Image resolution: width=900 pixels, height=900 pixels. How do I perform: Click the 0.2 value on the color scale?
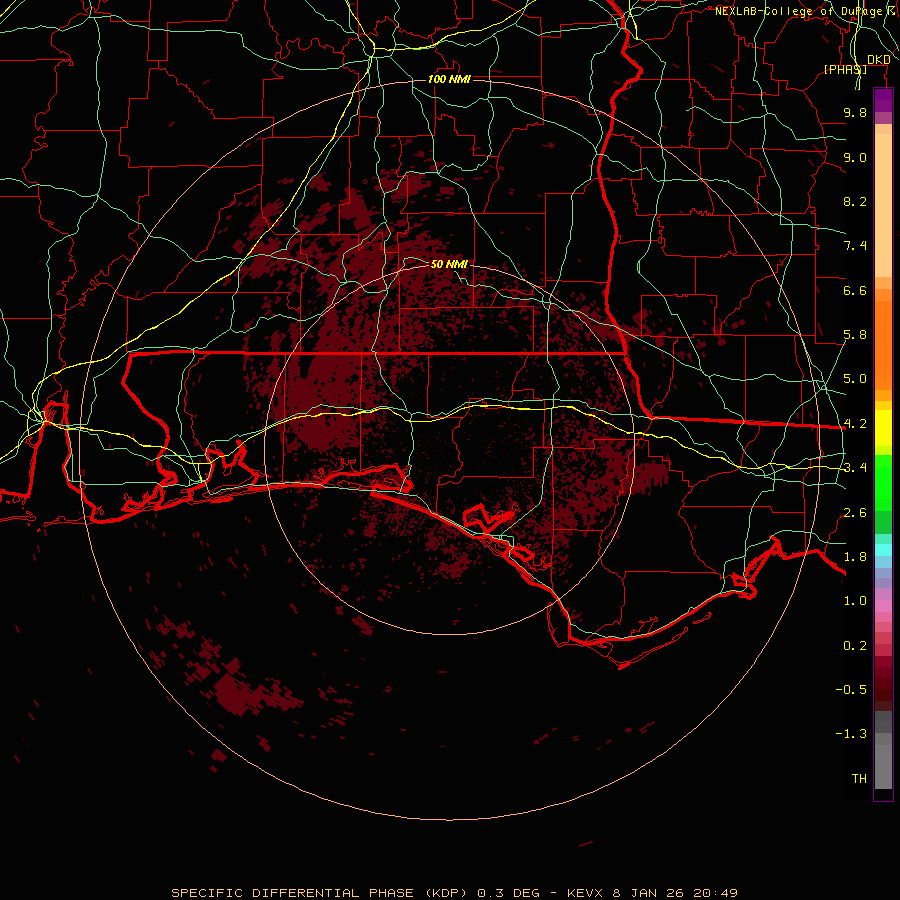click(x=855, y=646)
